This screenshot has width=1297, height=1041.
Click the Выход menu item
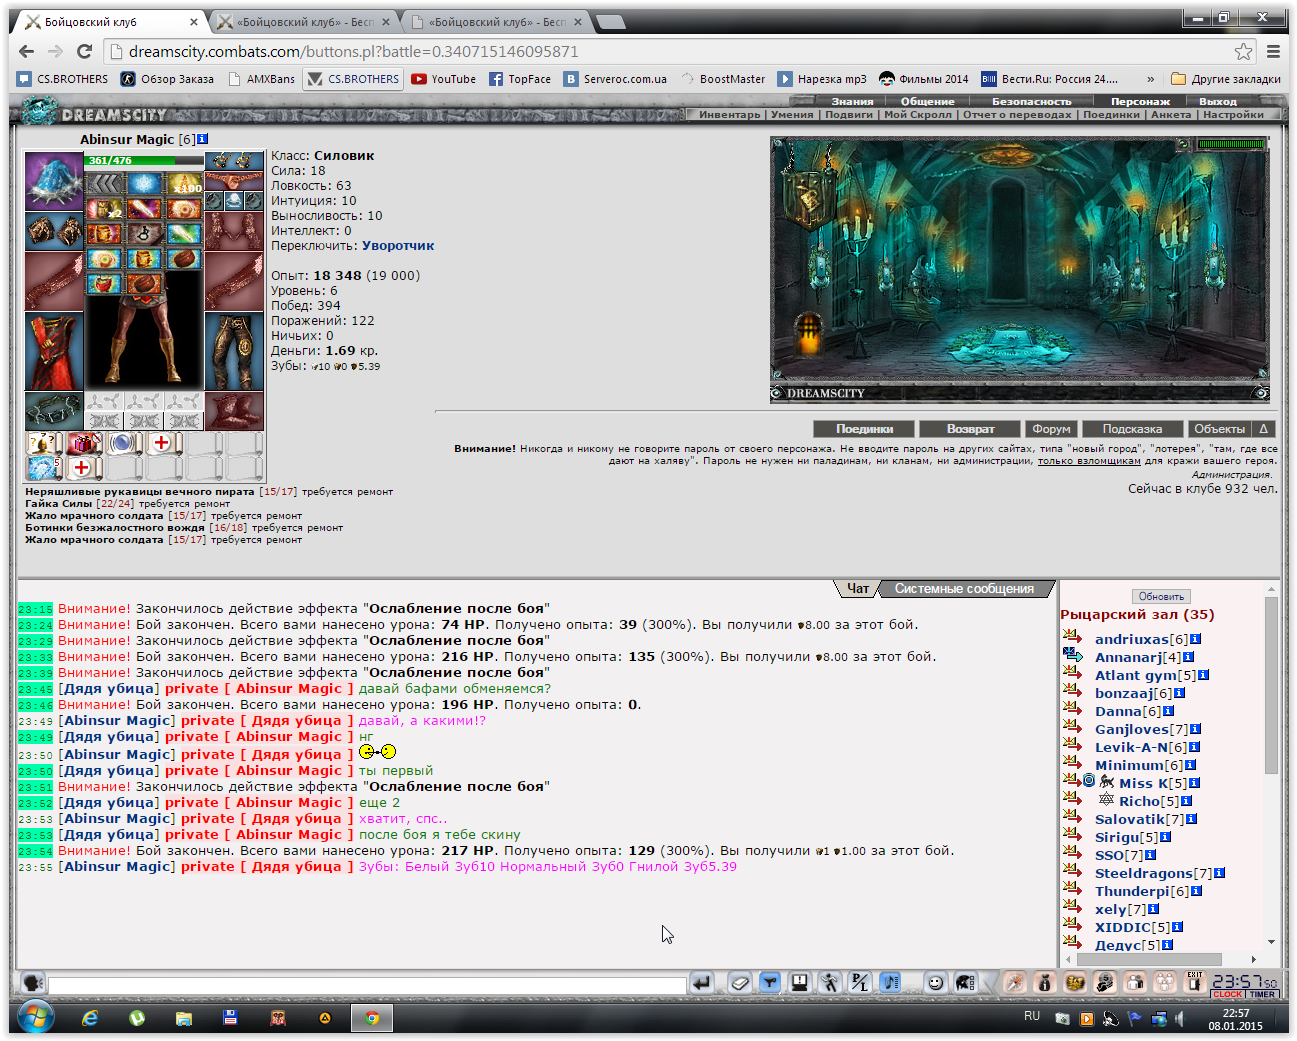(x=1218, y=101)
